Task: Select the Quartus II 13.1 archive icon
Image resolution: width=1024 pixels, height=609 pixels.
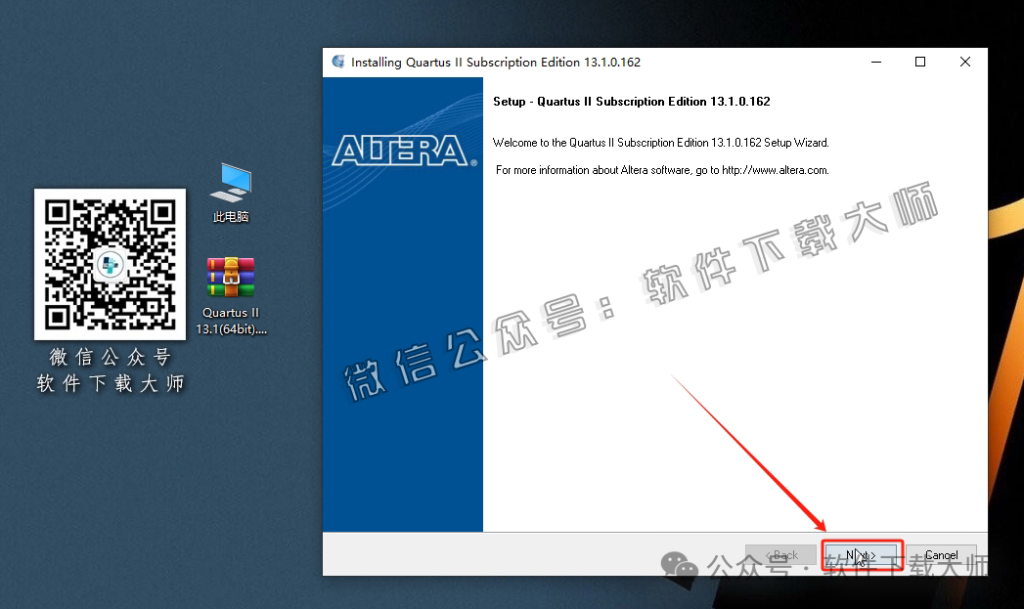Action: coord(231,277)
